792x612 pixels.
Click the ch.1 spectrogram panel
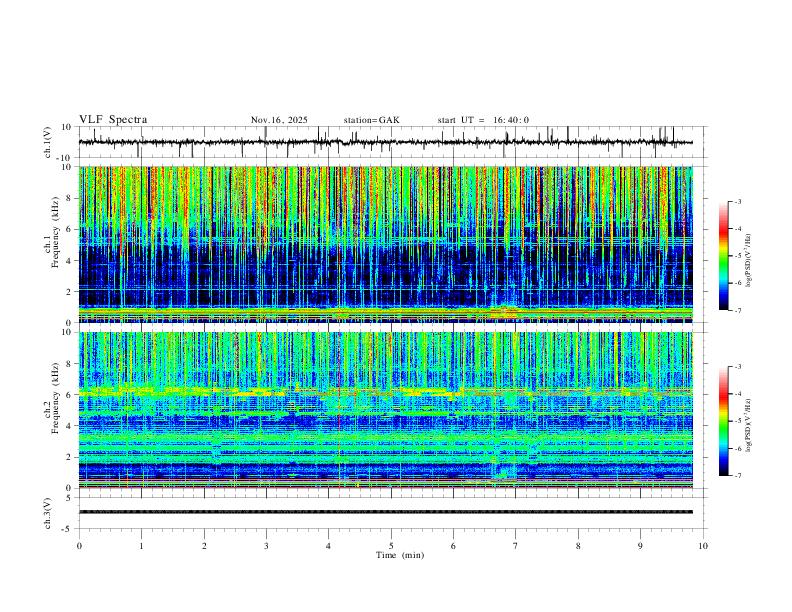[x=386, y=244]
